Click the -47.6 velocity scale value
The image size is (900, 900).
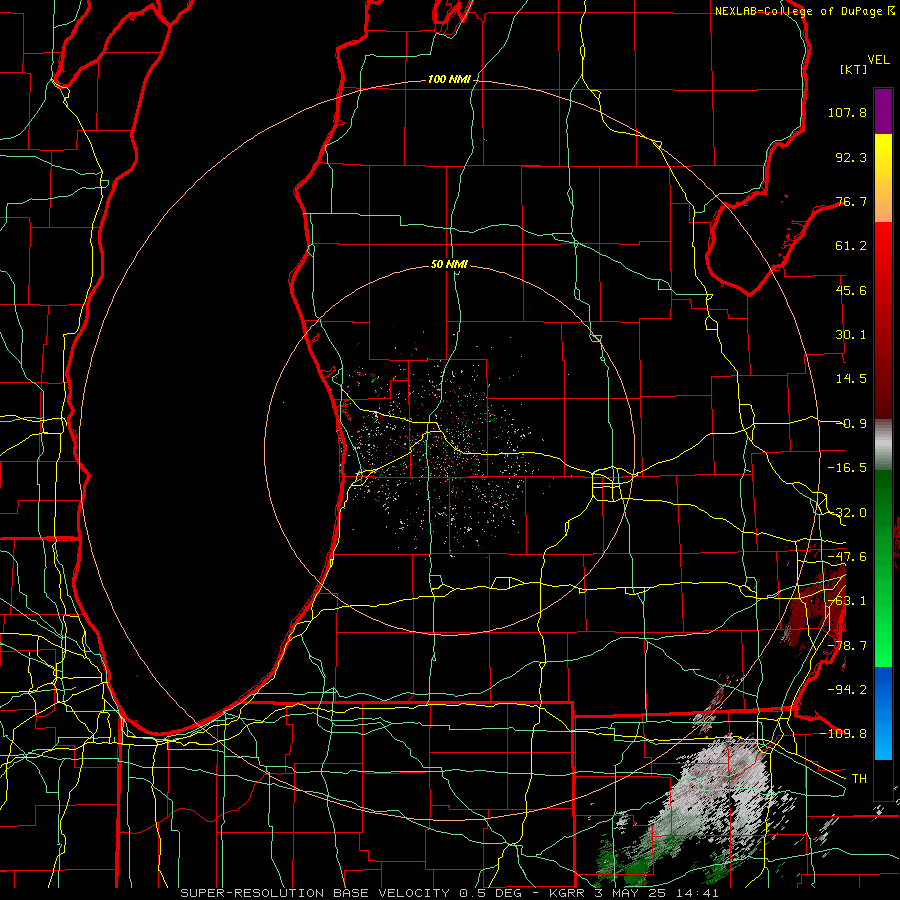[847, 557]
